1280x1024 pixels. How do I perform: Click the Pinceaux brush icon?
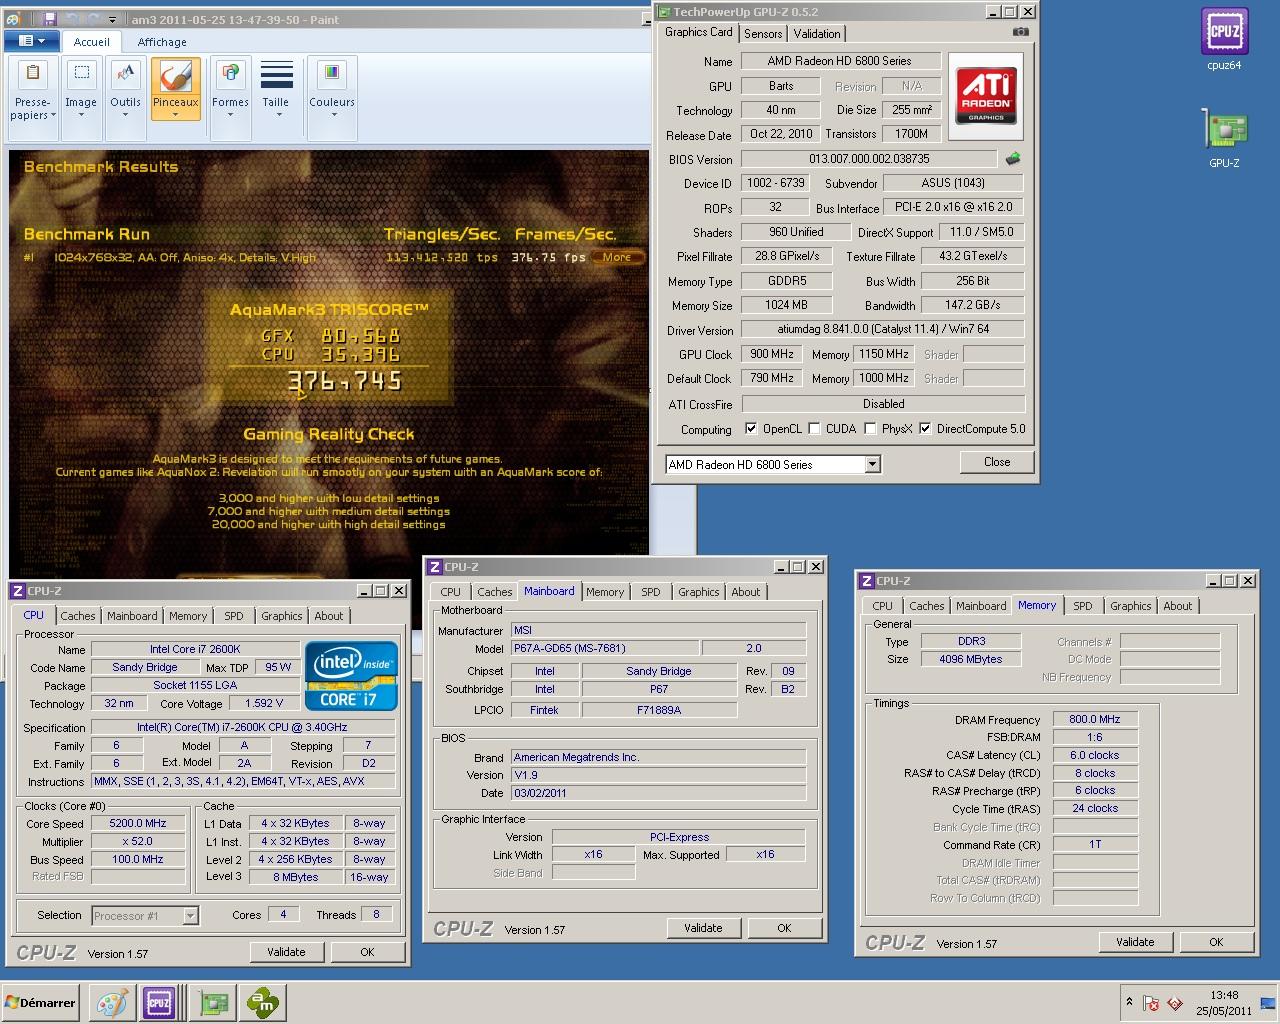tap(175, 76)
